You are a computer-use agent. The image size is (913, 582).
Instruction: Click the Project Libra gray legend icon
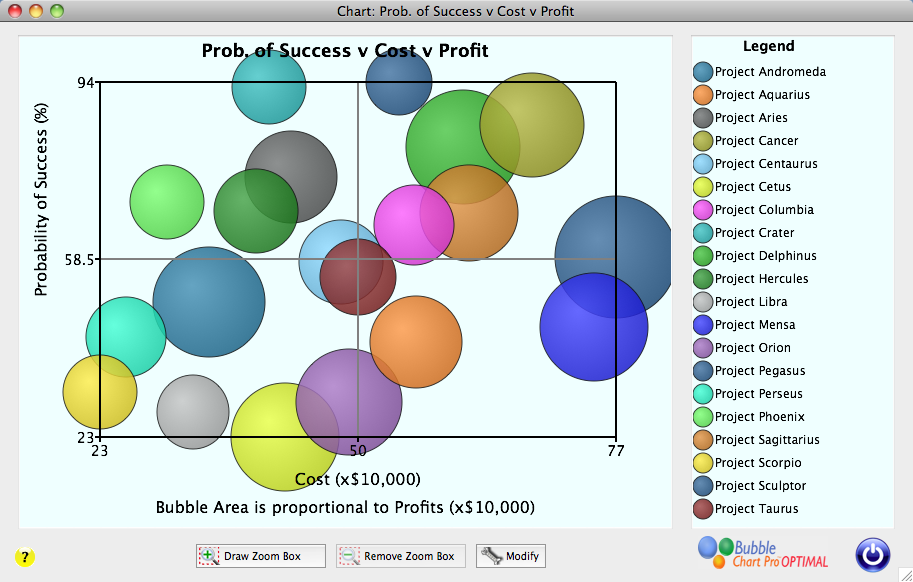coord(703,302)
